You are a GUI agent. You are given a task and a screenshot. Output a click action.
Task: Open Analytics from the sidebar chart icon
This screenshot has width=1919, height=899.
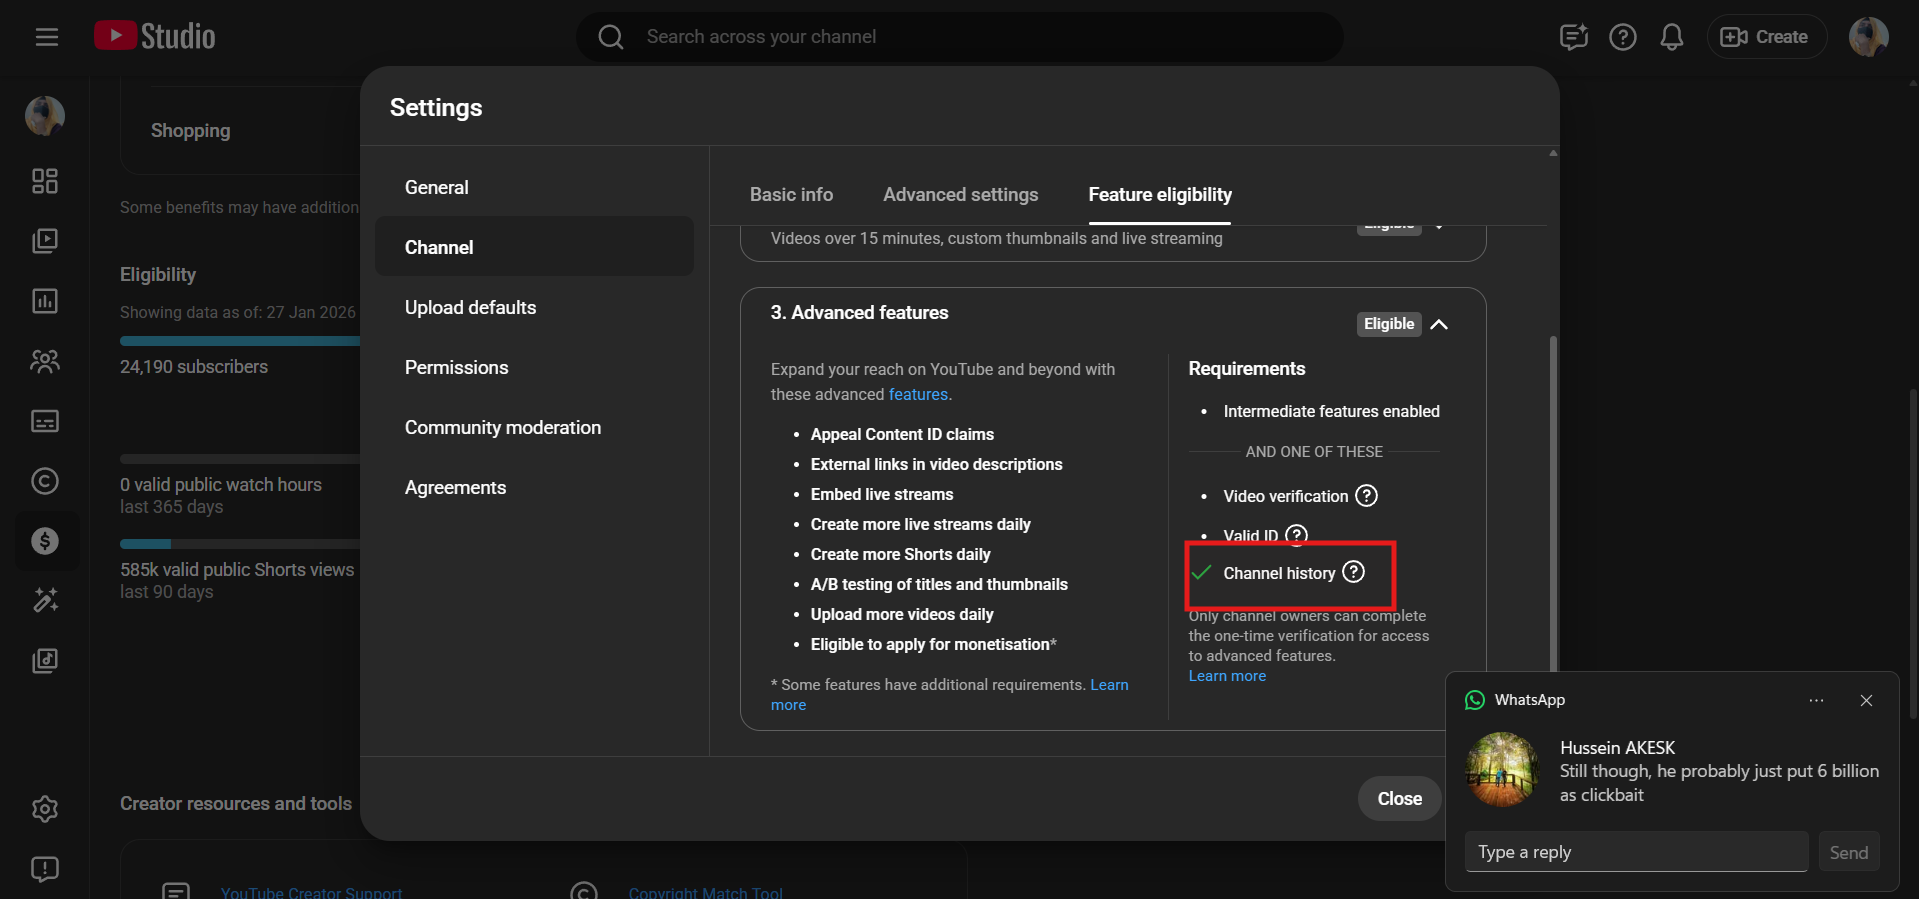[x=45, y=301]
